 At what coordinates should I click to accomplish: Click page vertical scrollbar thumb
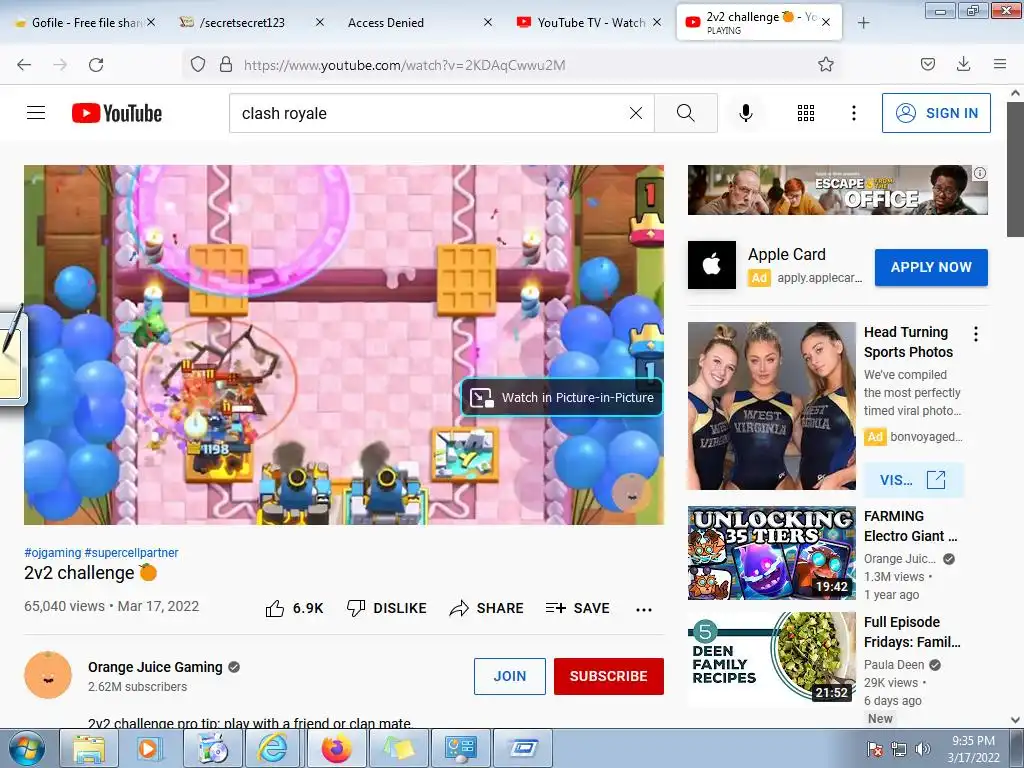pos(1015,170)
